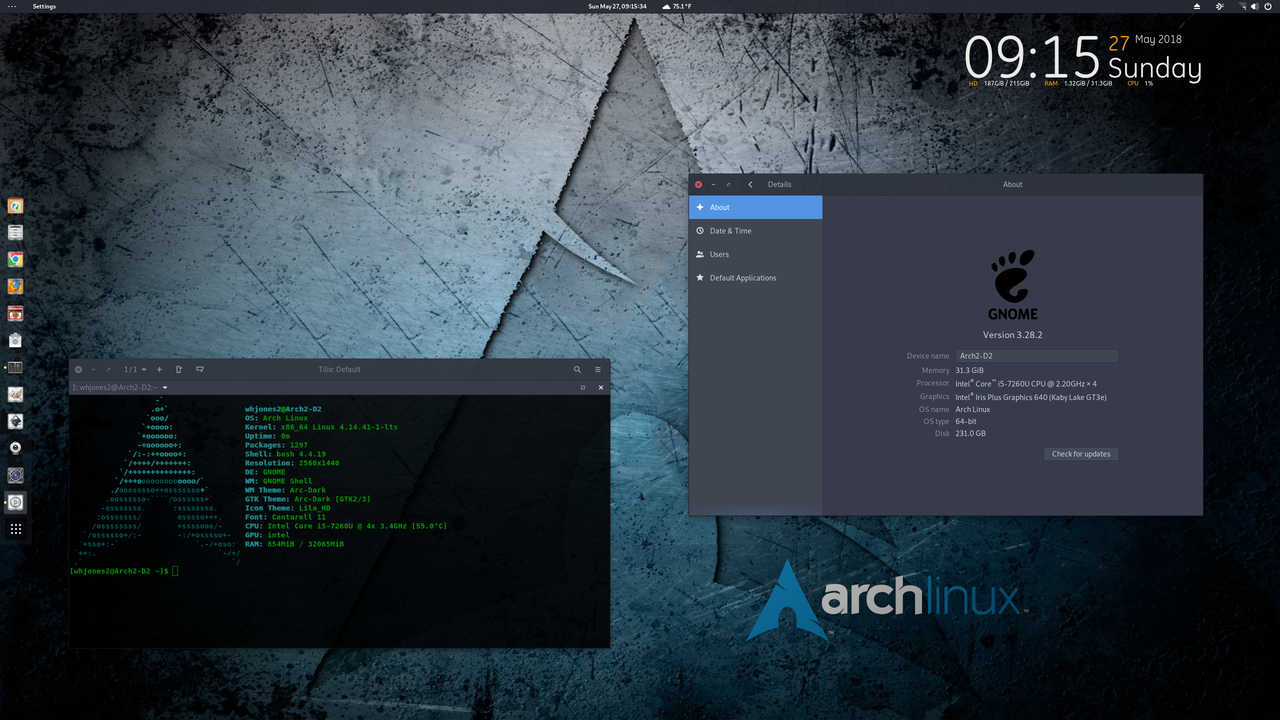Screen dimensions: 1280x720
Task: Add terminal right split icon in Tilix
Action: coord(179,369)
